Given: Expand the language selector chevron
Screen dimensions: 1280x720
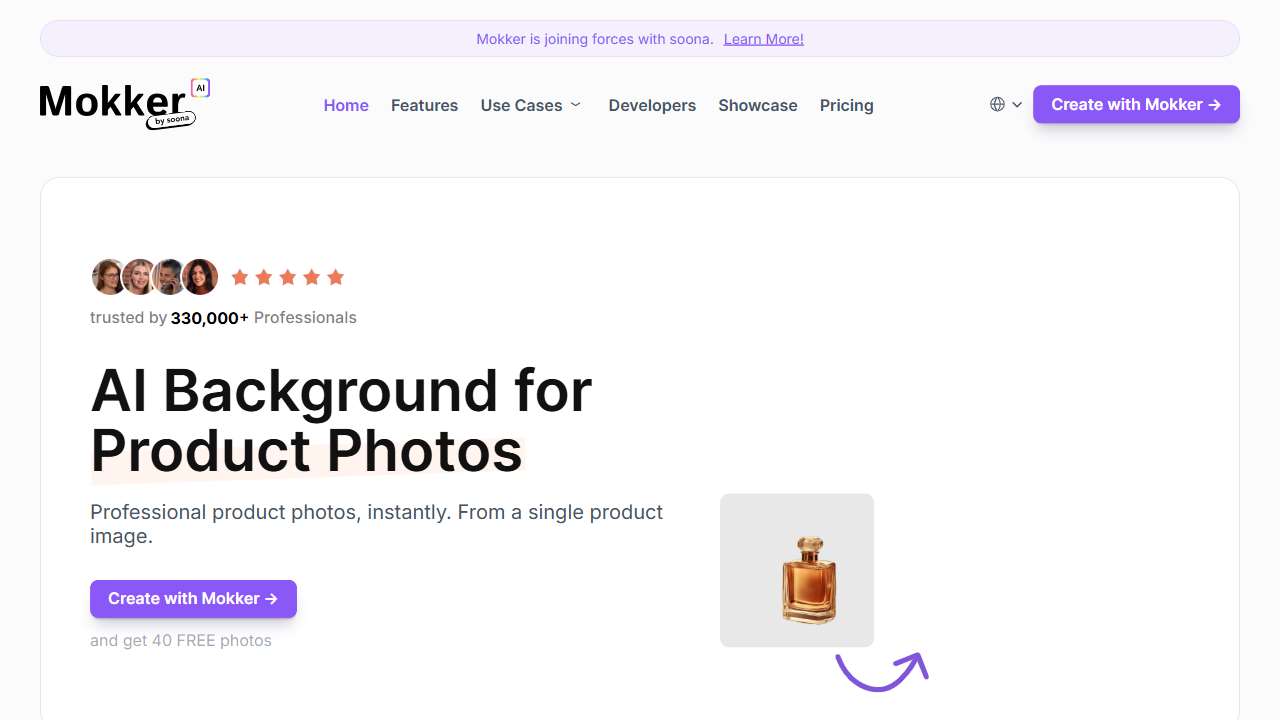Looking at the screenshot, I should (x=1017, y=104).
